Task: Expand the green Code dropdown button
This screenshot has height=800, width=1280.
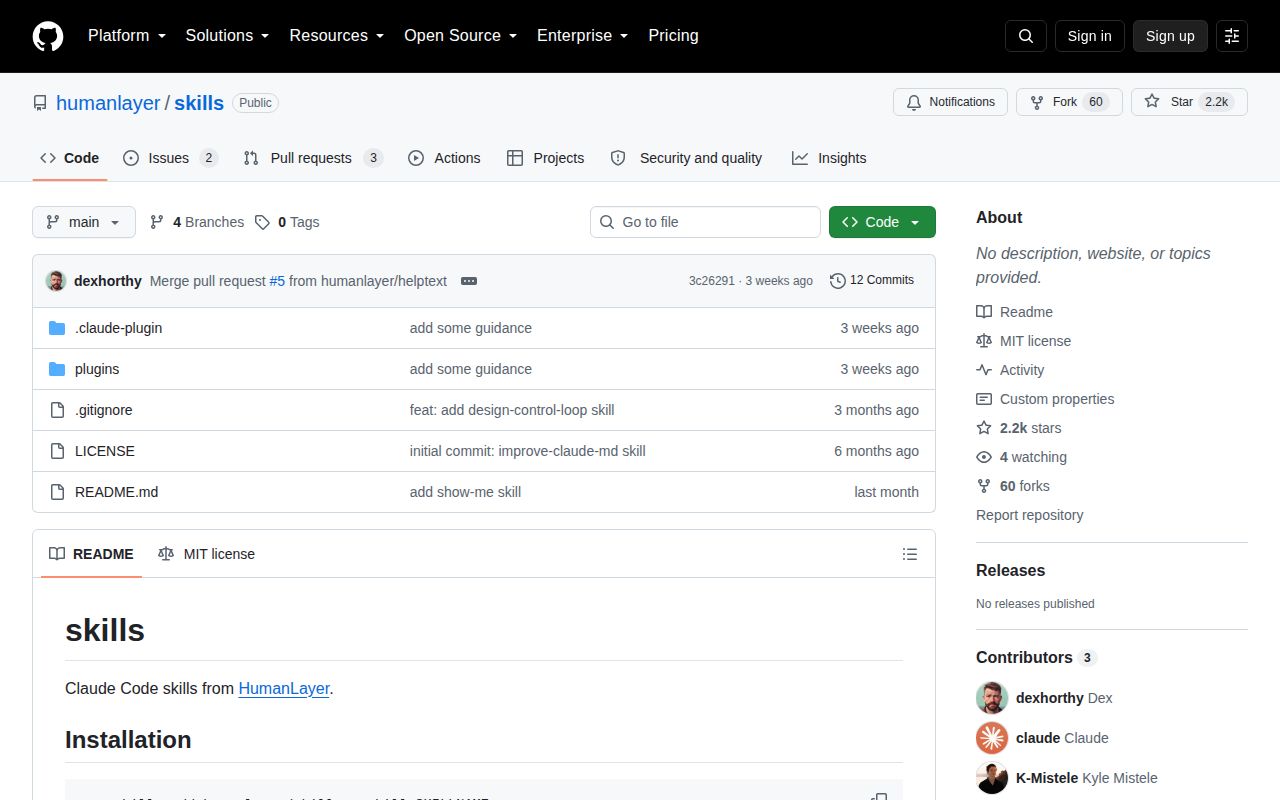Action: (x=882, y=222)
